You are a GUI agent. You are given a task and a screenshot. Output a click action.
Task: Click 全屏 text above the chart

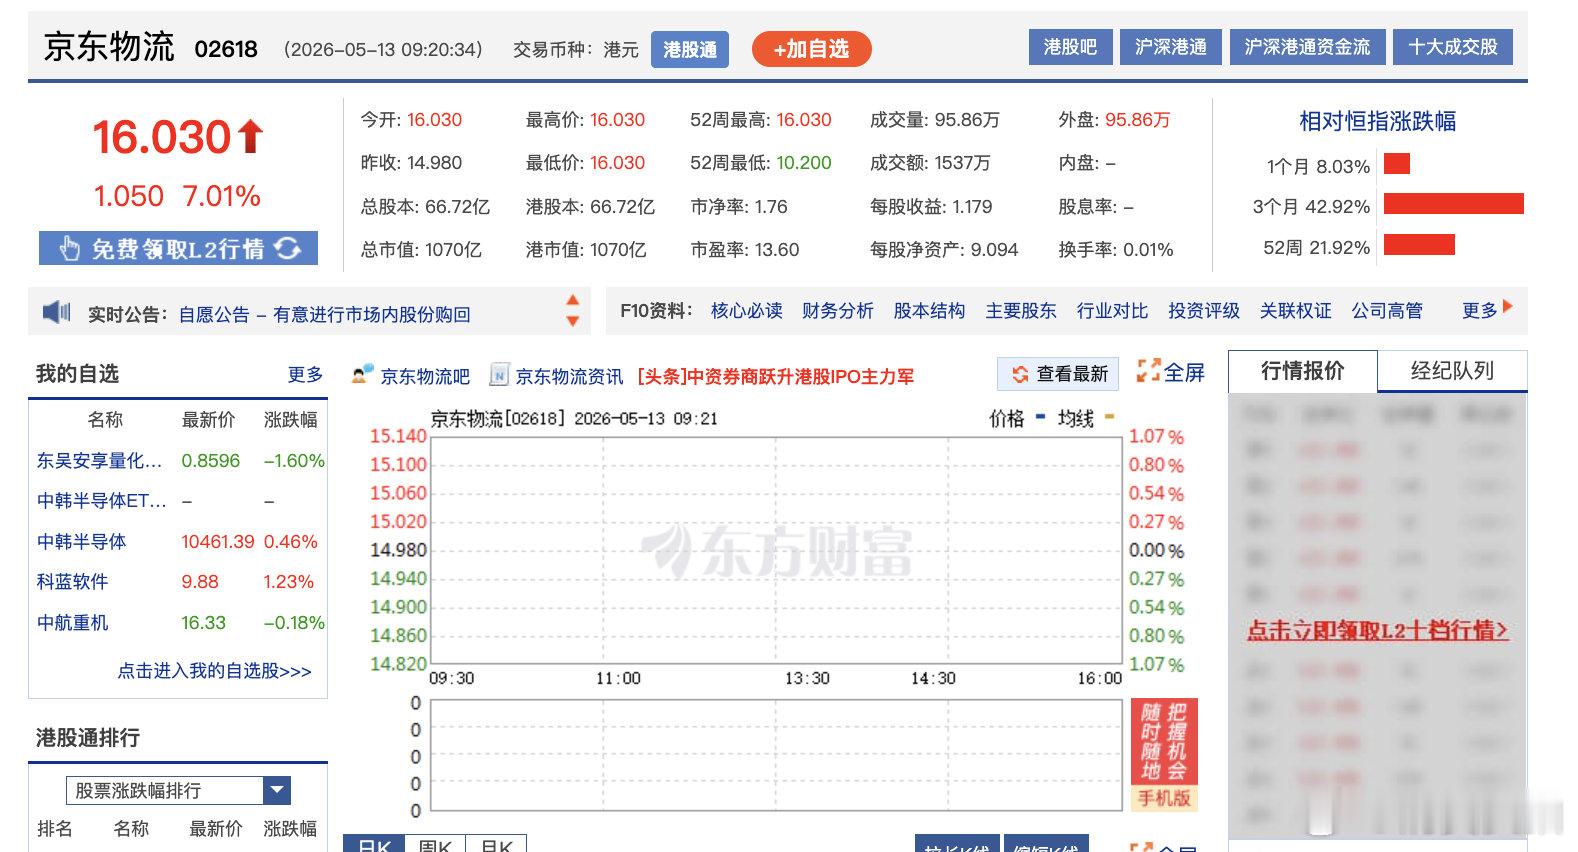pyautogui.click(x=1184, y=372)
